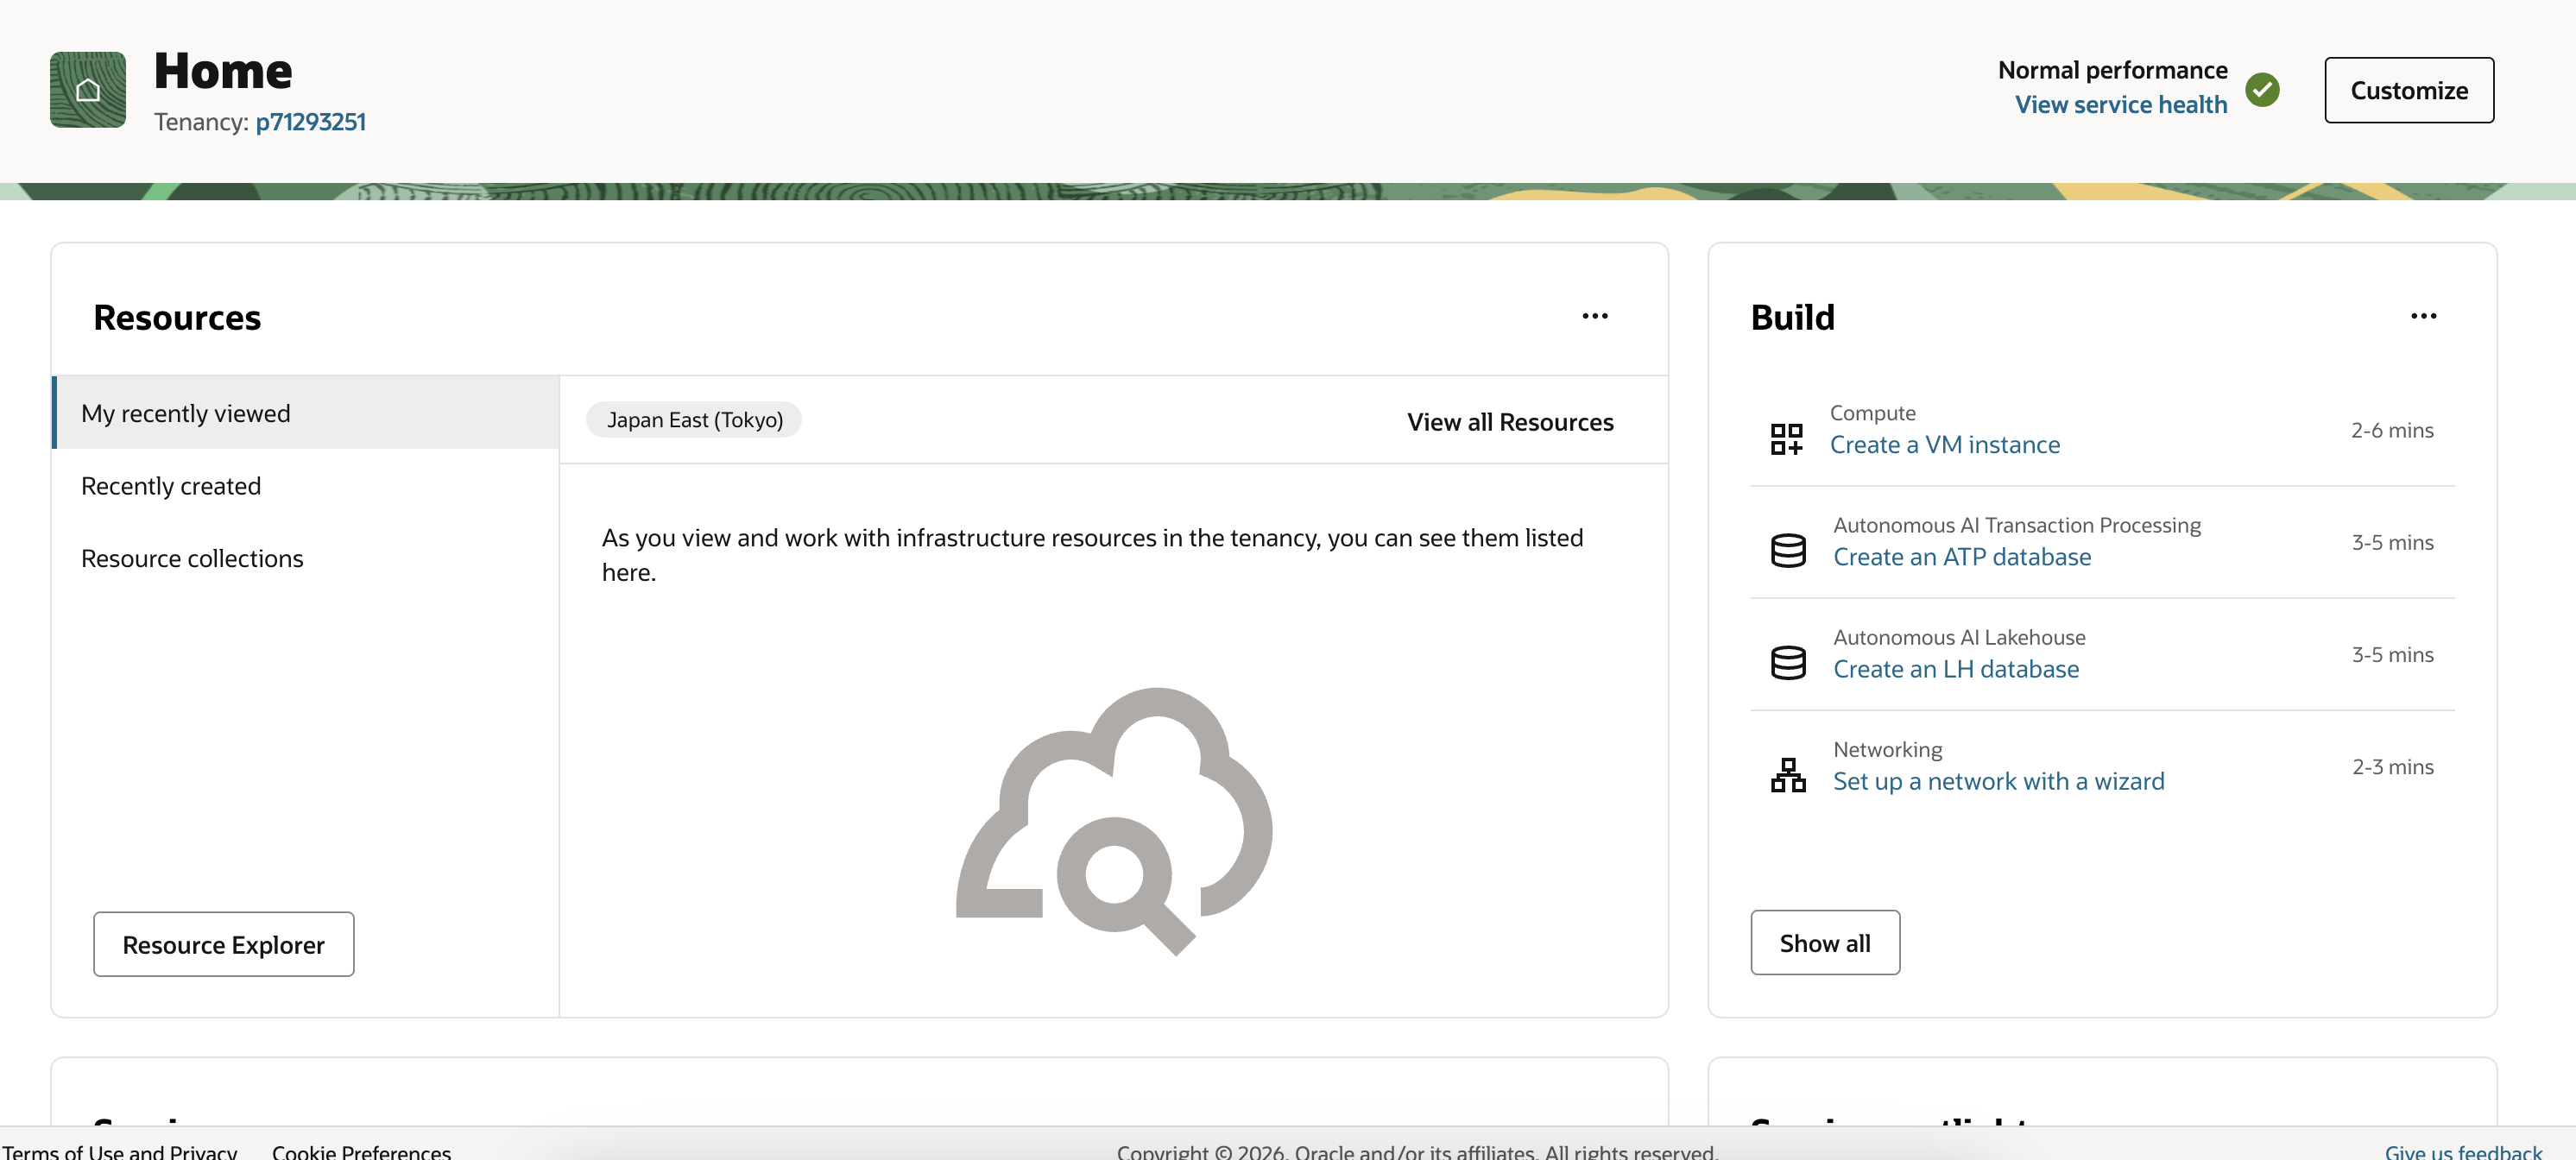Open tenancy p71293251 link

coord(311,122)
